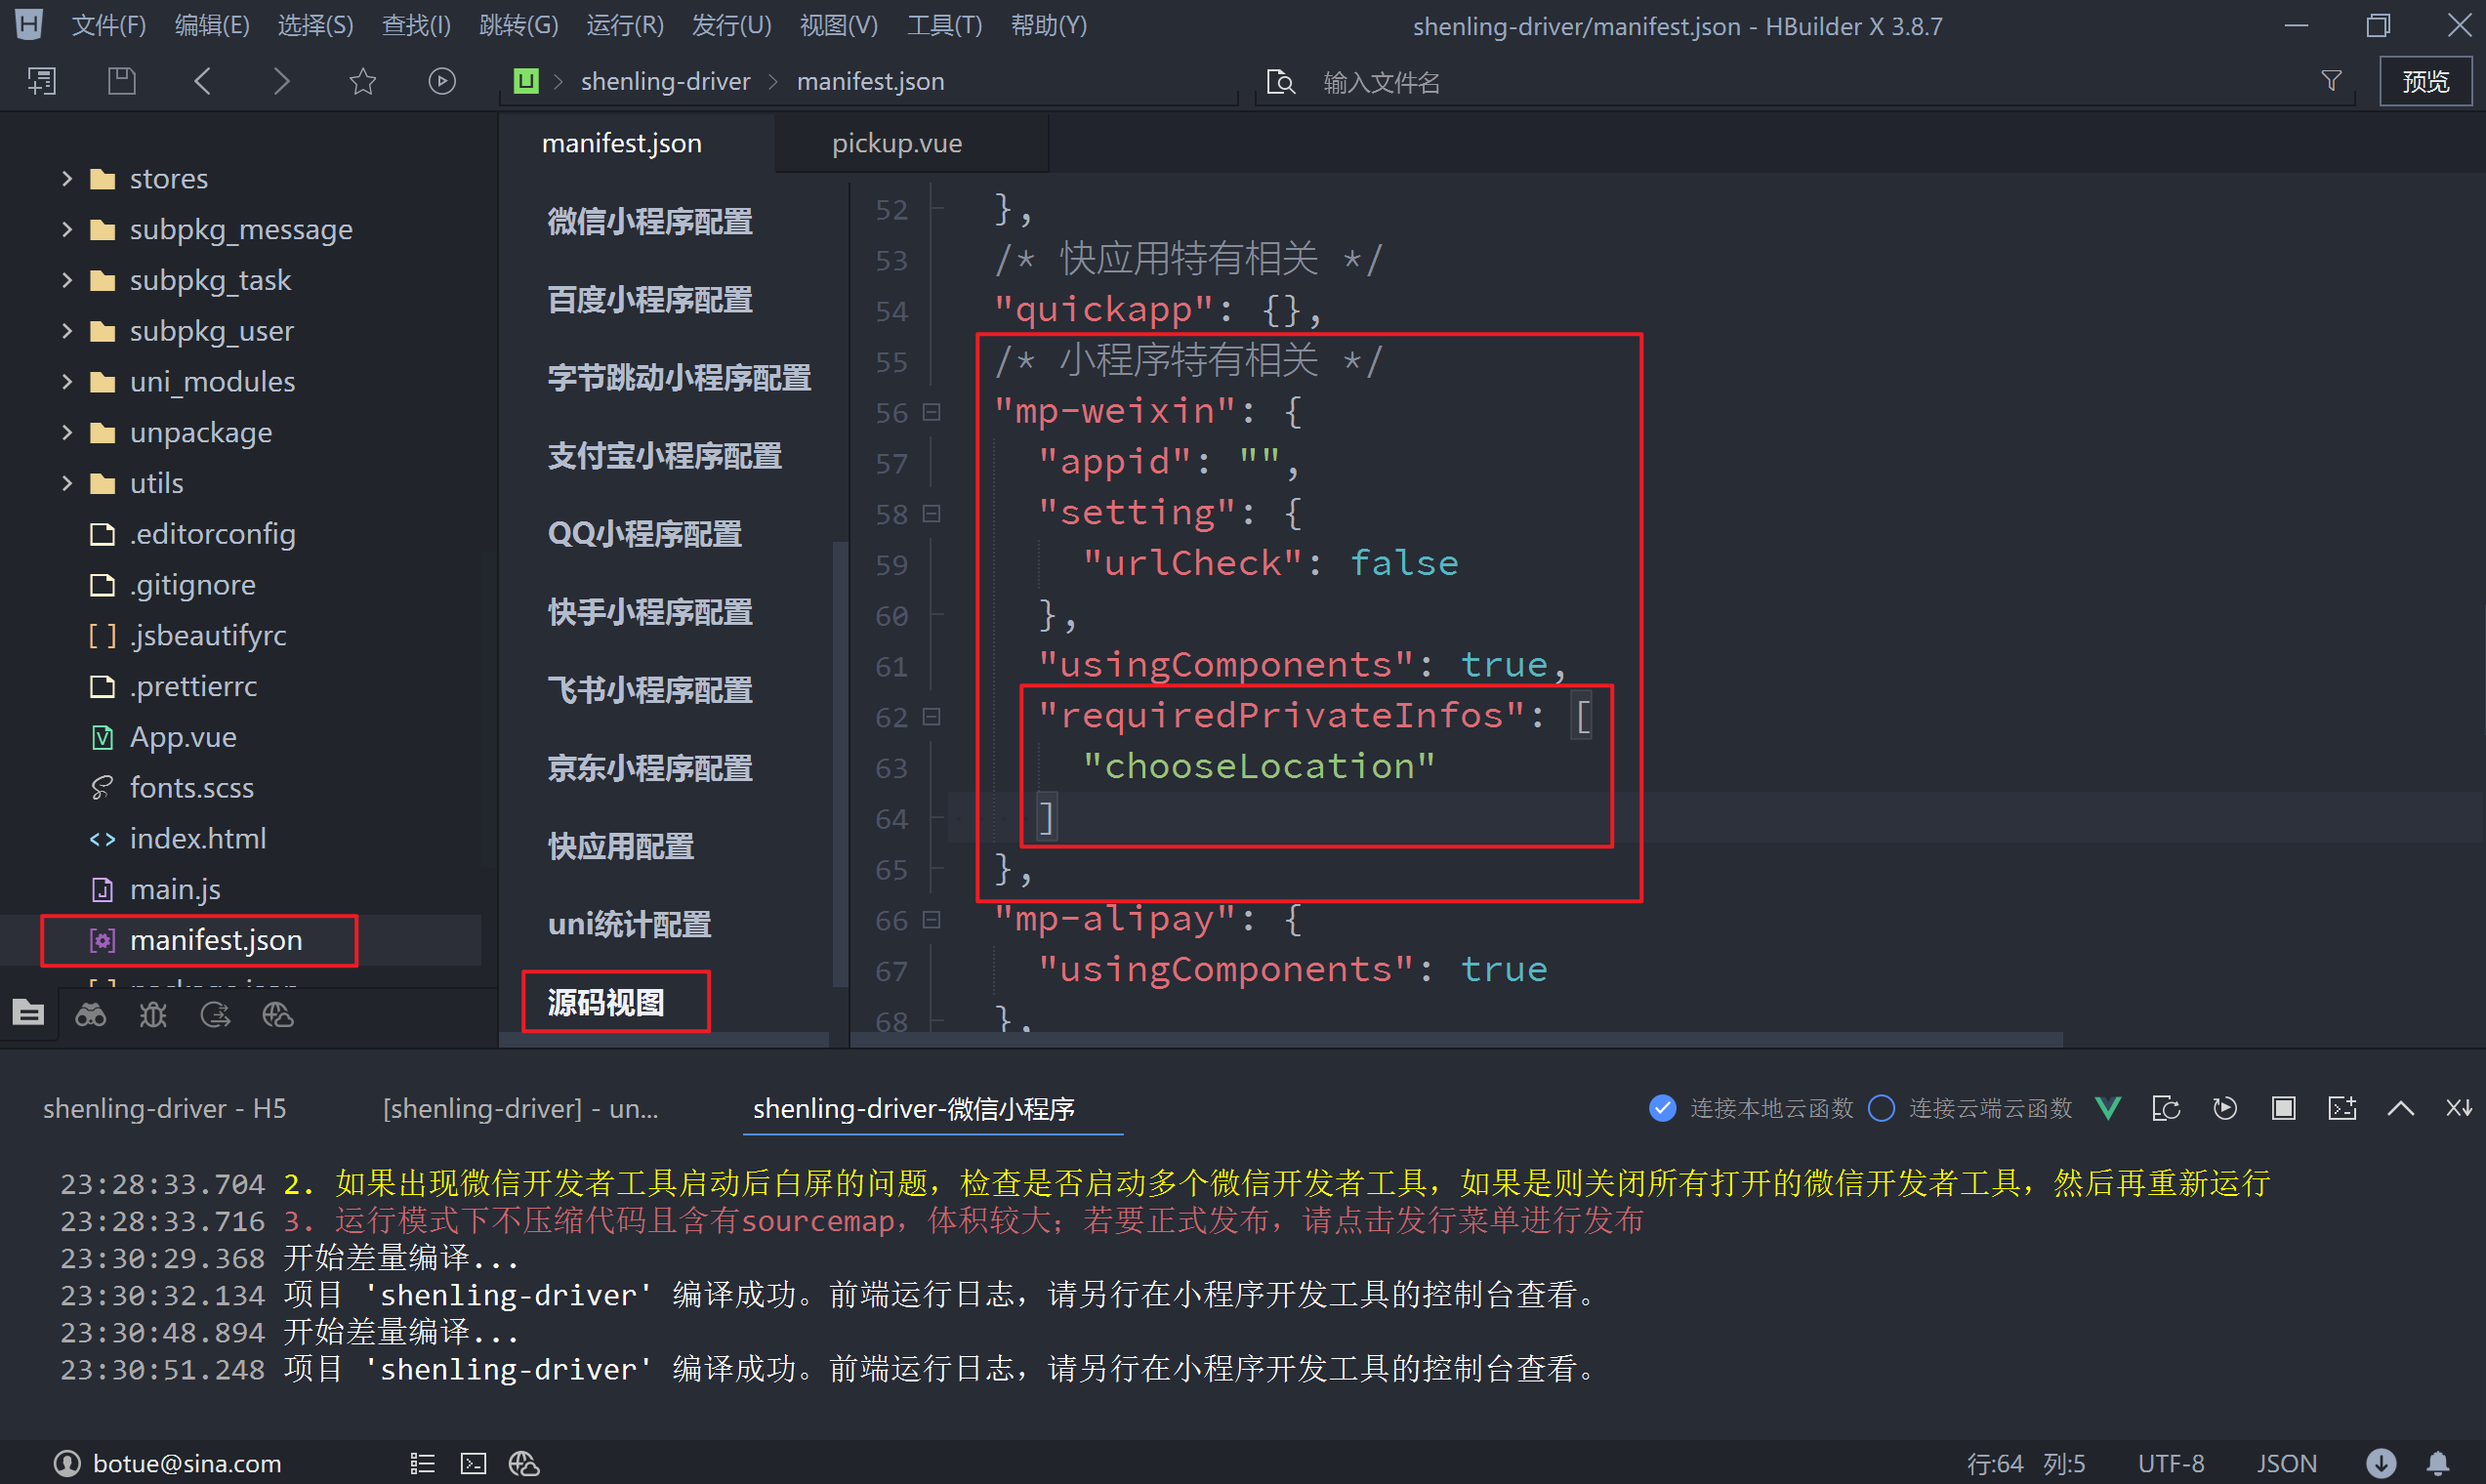The image size is (2486, 1484).
Task: Click the bookmark star icon
Action: click(362, 81)
